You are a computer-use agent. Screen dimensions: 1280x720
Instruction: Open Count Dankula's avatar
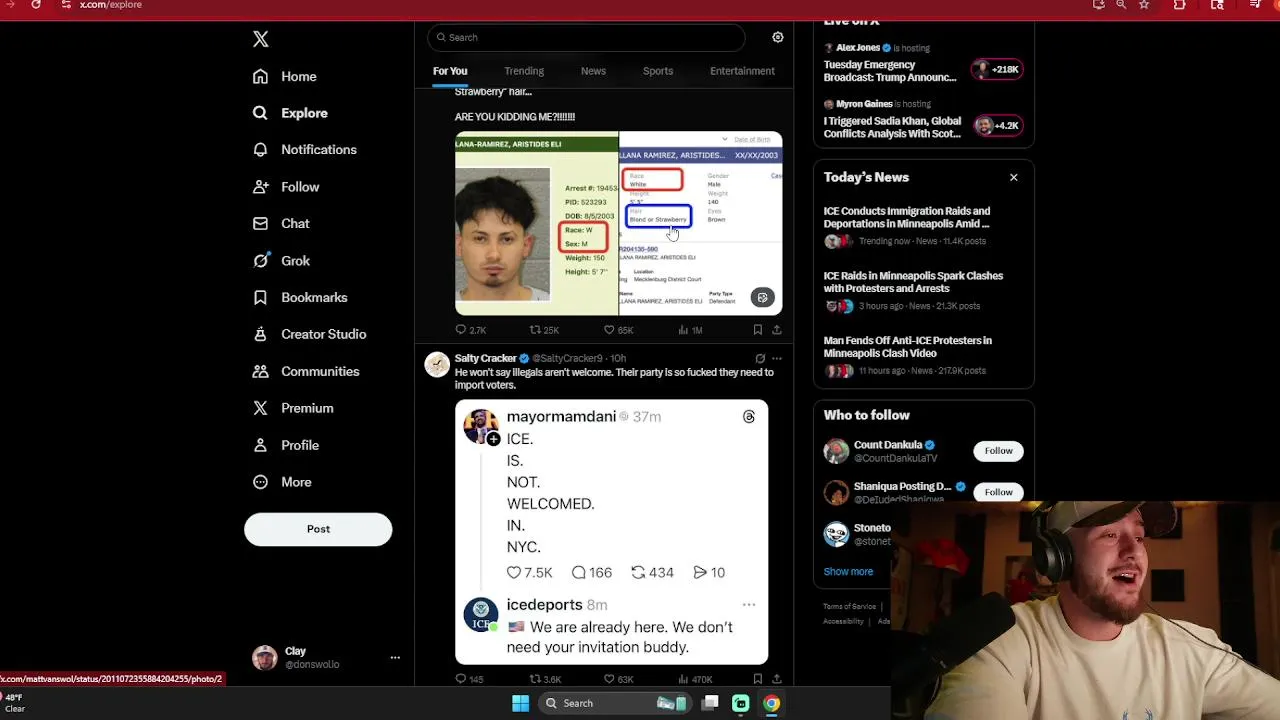(x=836, y=451)
